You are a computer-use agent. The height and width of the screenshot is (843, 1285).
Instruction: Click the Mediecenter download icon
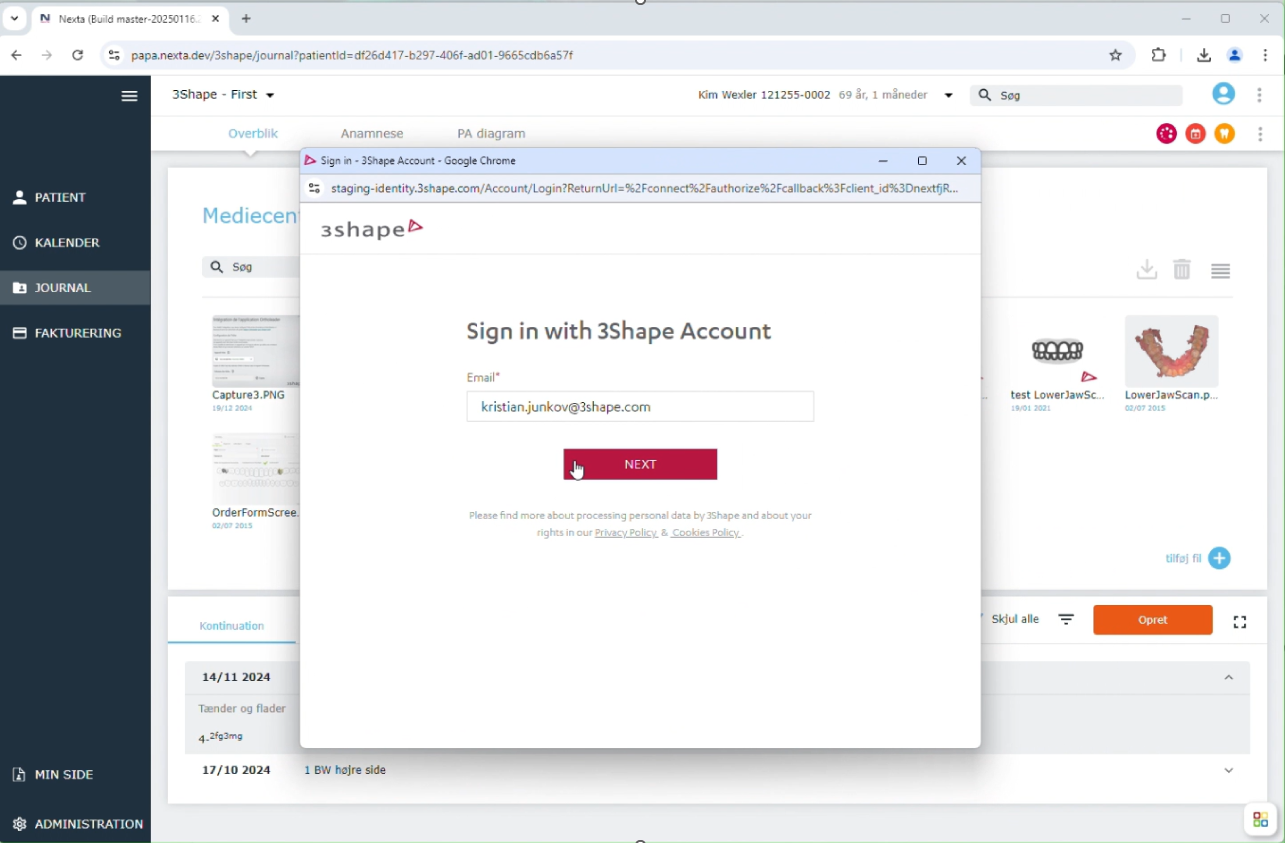[x=1147, y=270]
